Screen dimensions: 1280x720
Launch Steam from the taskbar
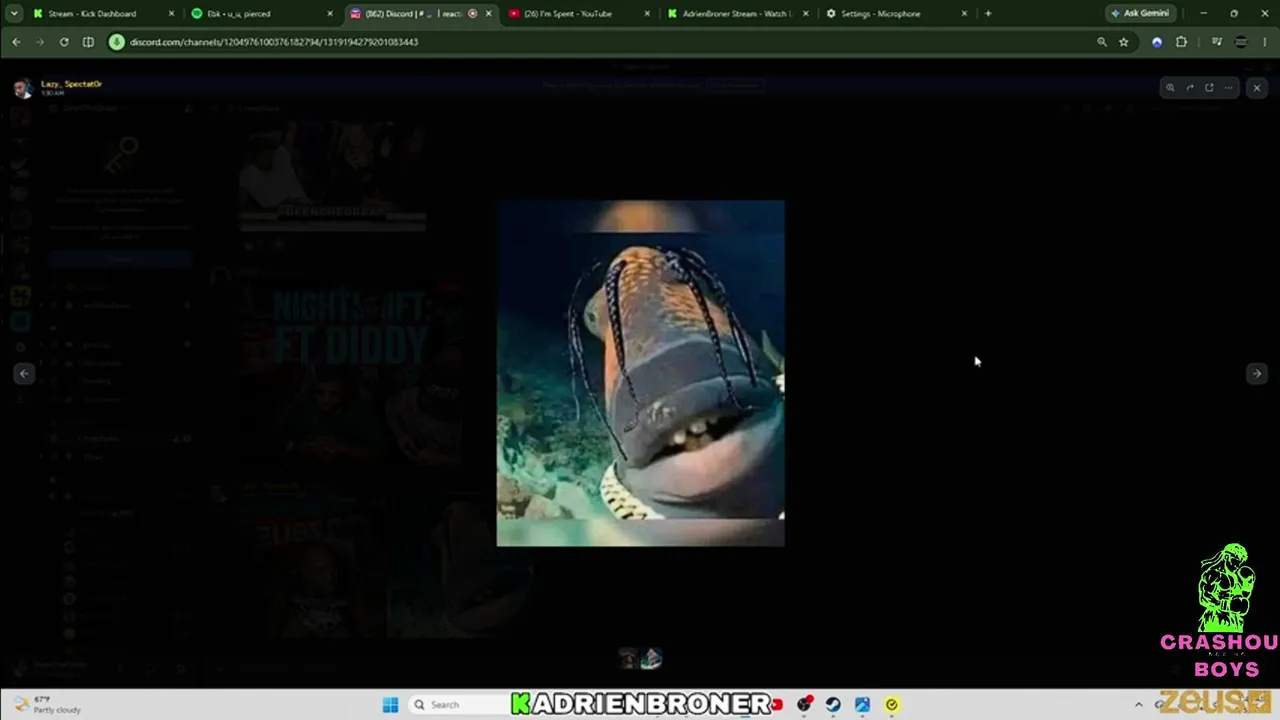833,705
